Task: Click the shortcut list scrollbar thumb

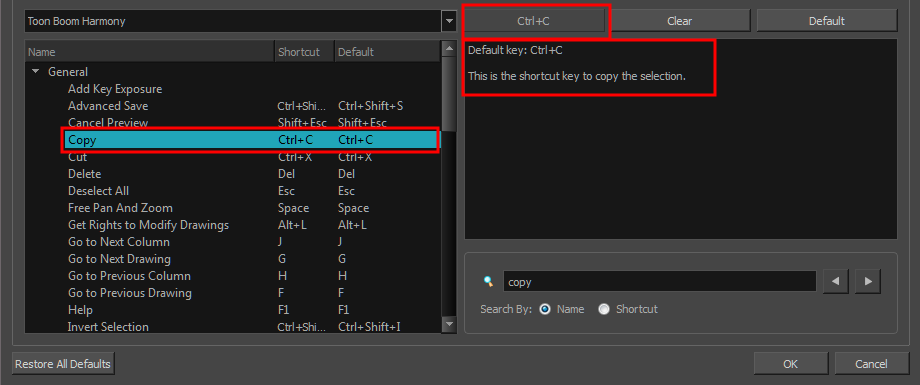Action: coord(449,94)
